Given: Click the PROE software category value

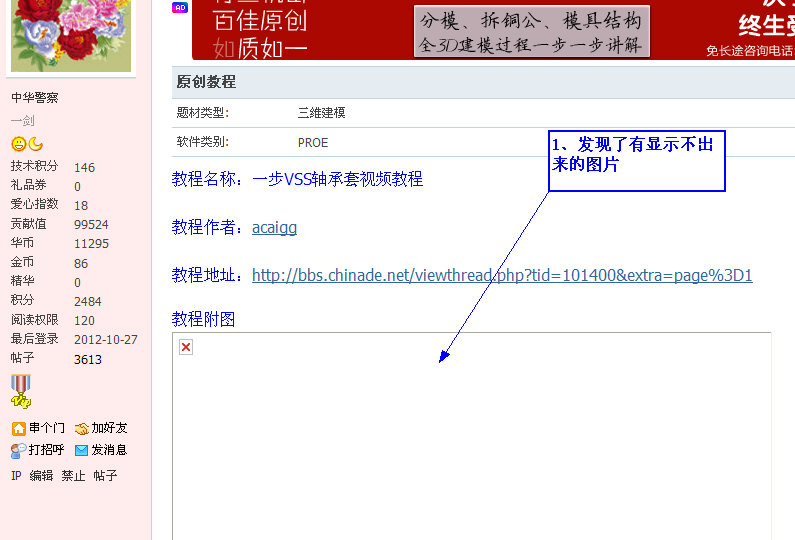Looking at the screenshot, I should pyautogui.click(x=313, y=142).
